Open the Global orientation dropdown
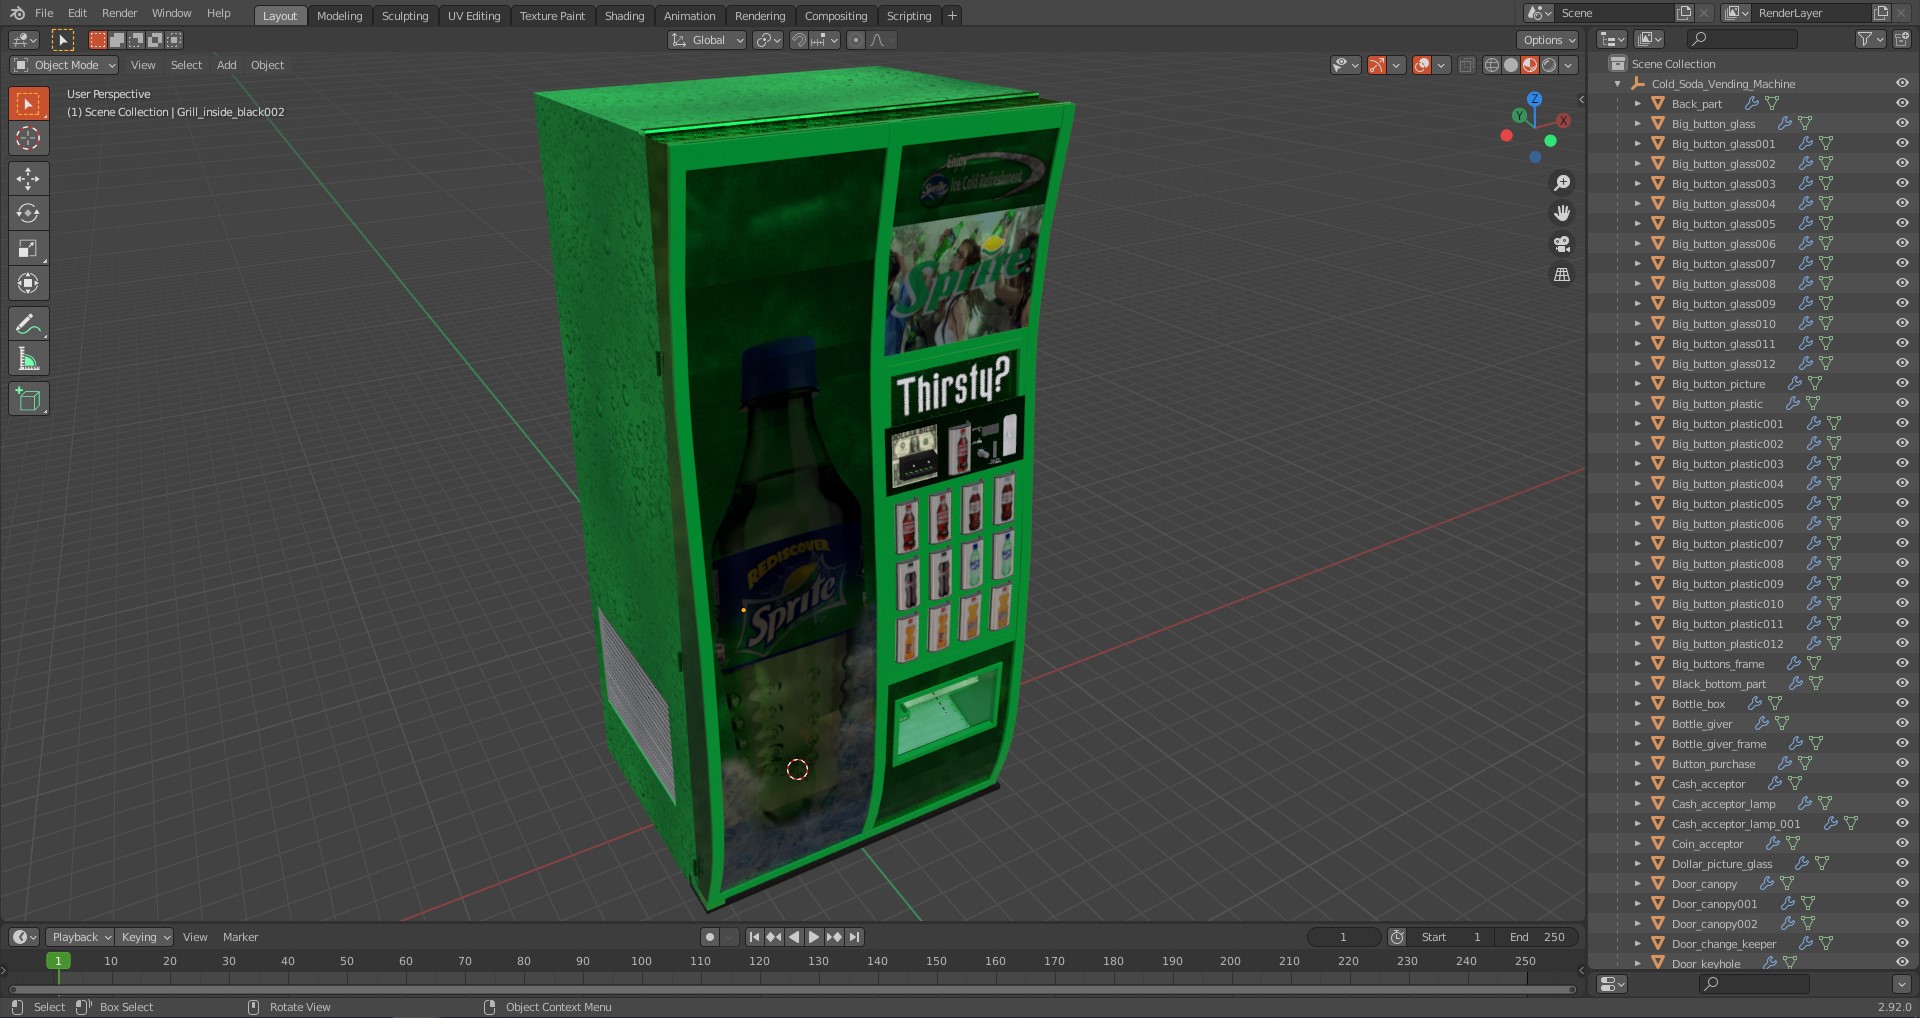Screen dimensions: 1920x1018 tap(707, 40)
